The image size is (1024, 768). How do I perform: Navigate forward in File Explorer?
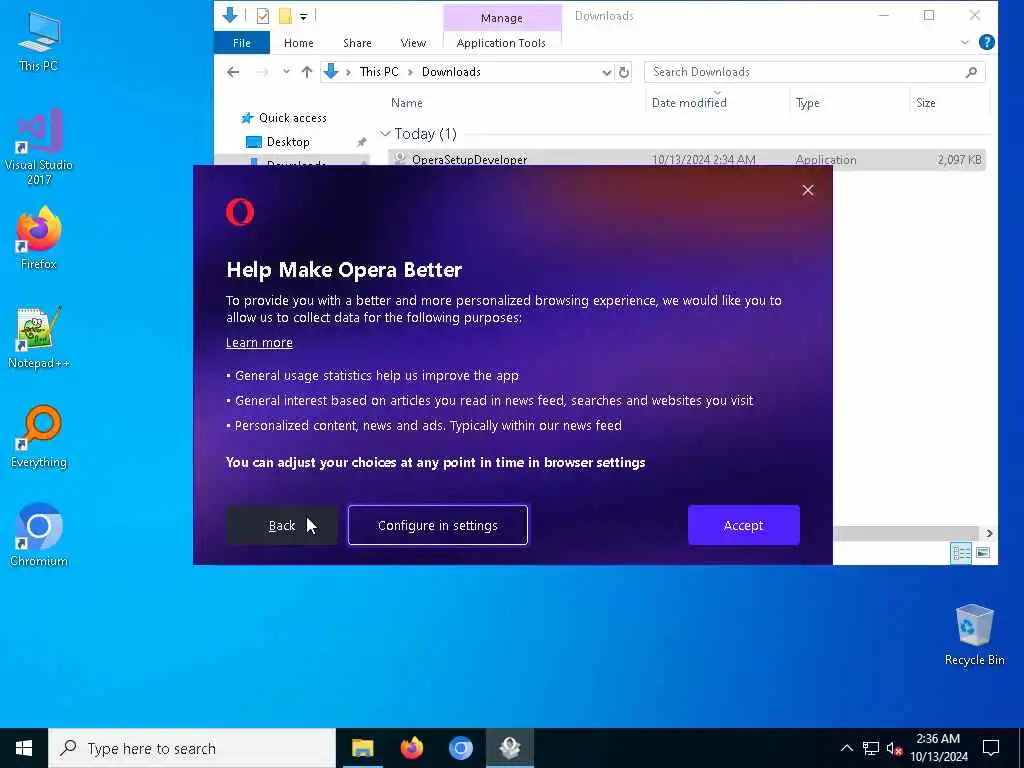point(263,72)
